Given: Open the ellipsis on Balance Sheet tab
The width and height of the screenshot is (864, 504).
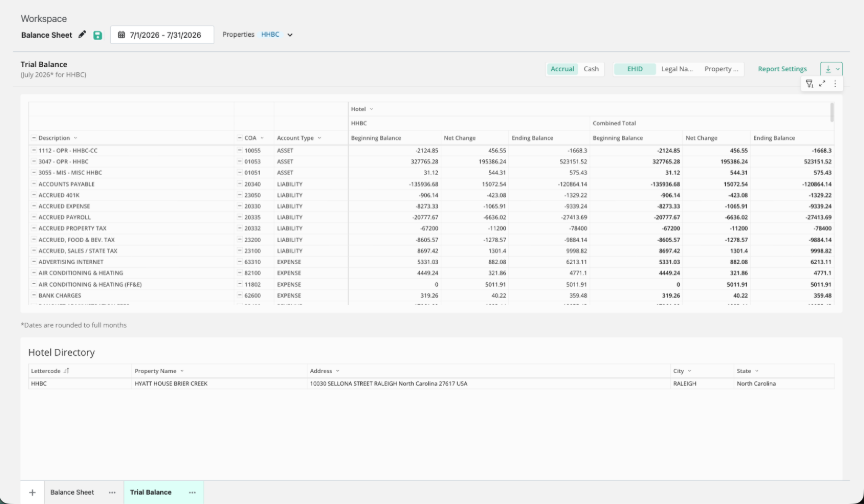Looking at the screenshot, I should (x=112, y=492).
